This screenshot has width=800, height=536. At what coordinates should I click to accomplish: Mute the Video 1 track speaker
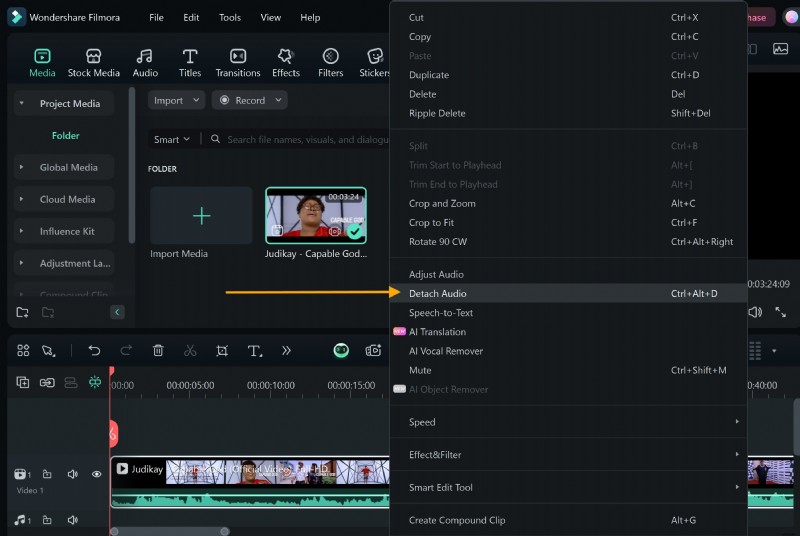pos(72,474)
